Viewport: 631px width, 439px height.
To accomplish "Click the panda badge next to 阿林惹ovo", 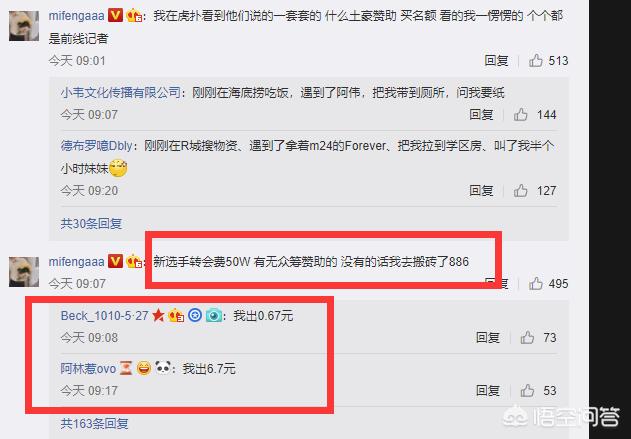I will click(x=163, y=367).
